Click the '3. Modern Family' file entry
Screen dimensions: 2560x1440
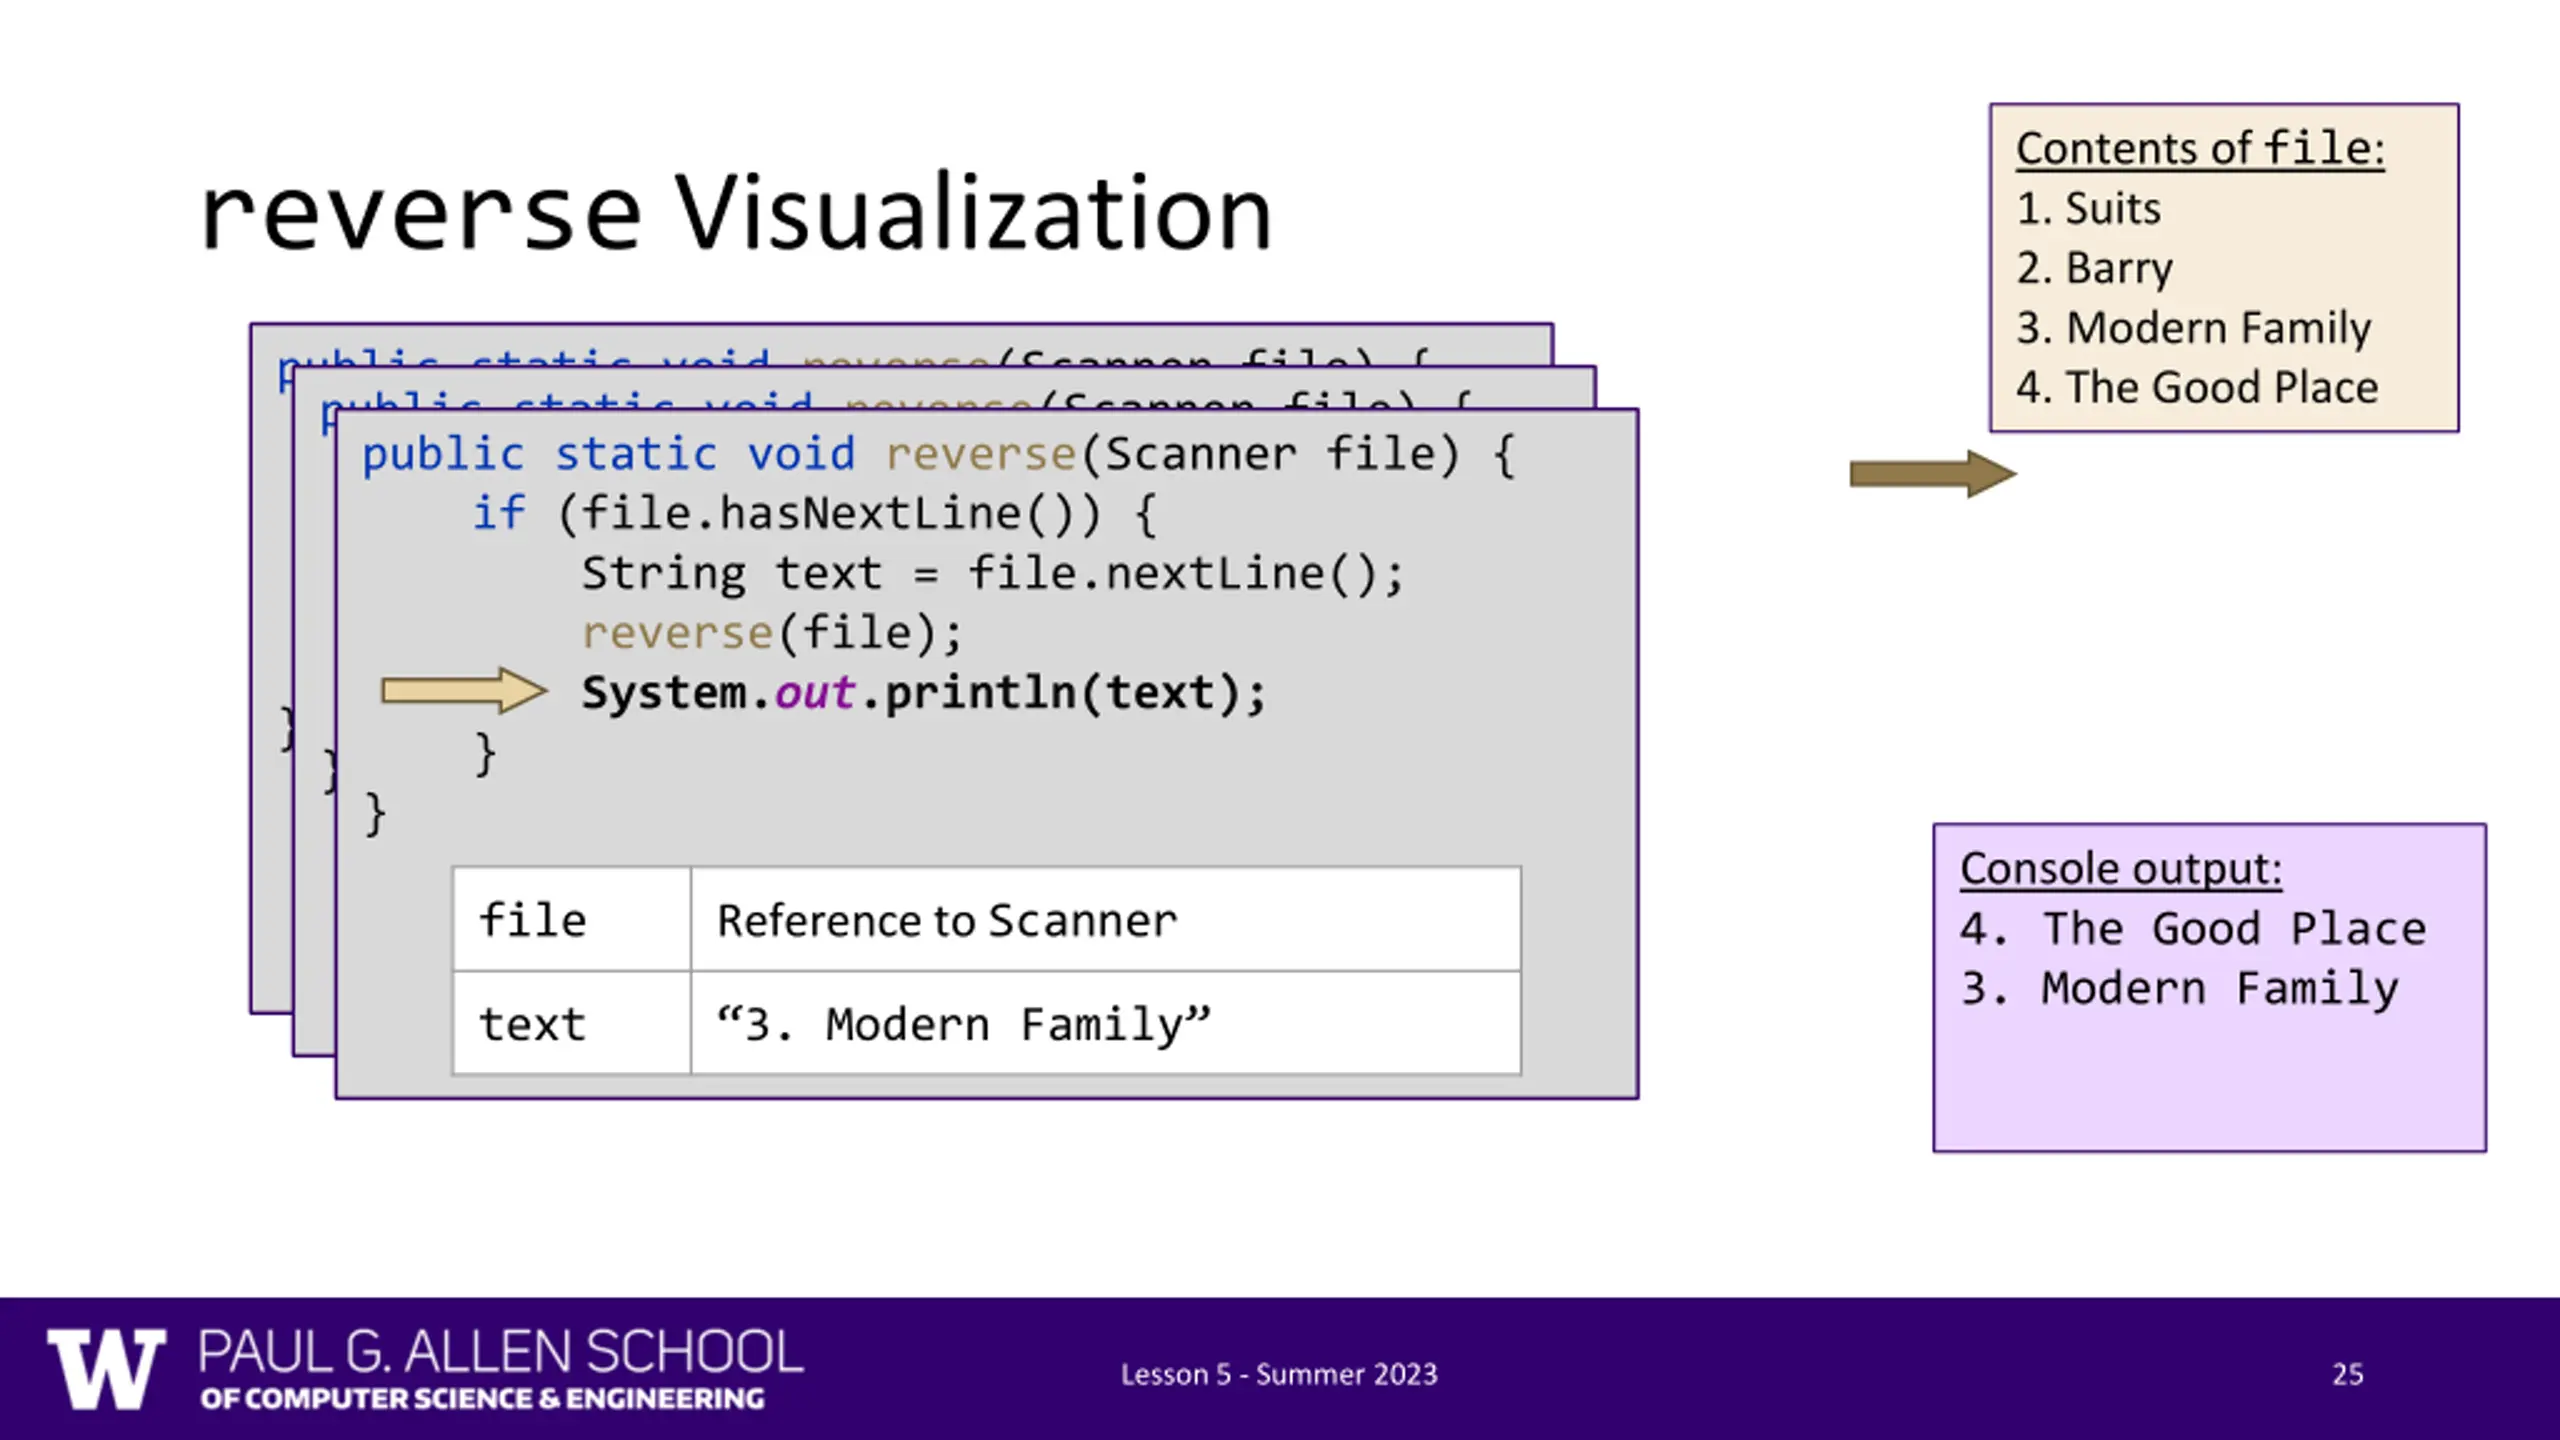tap(2193, 328)
